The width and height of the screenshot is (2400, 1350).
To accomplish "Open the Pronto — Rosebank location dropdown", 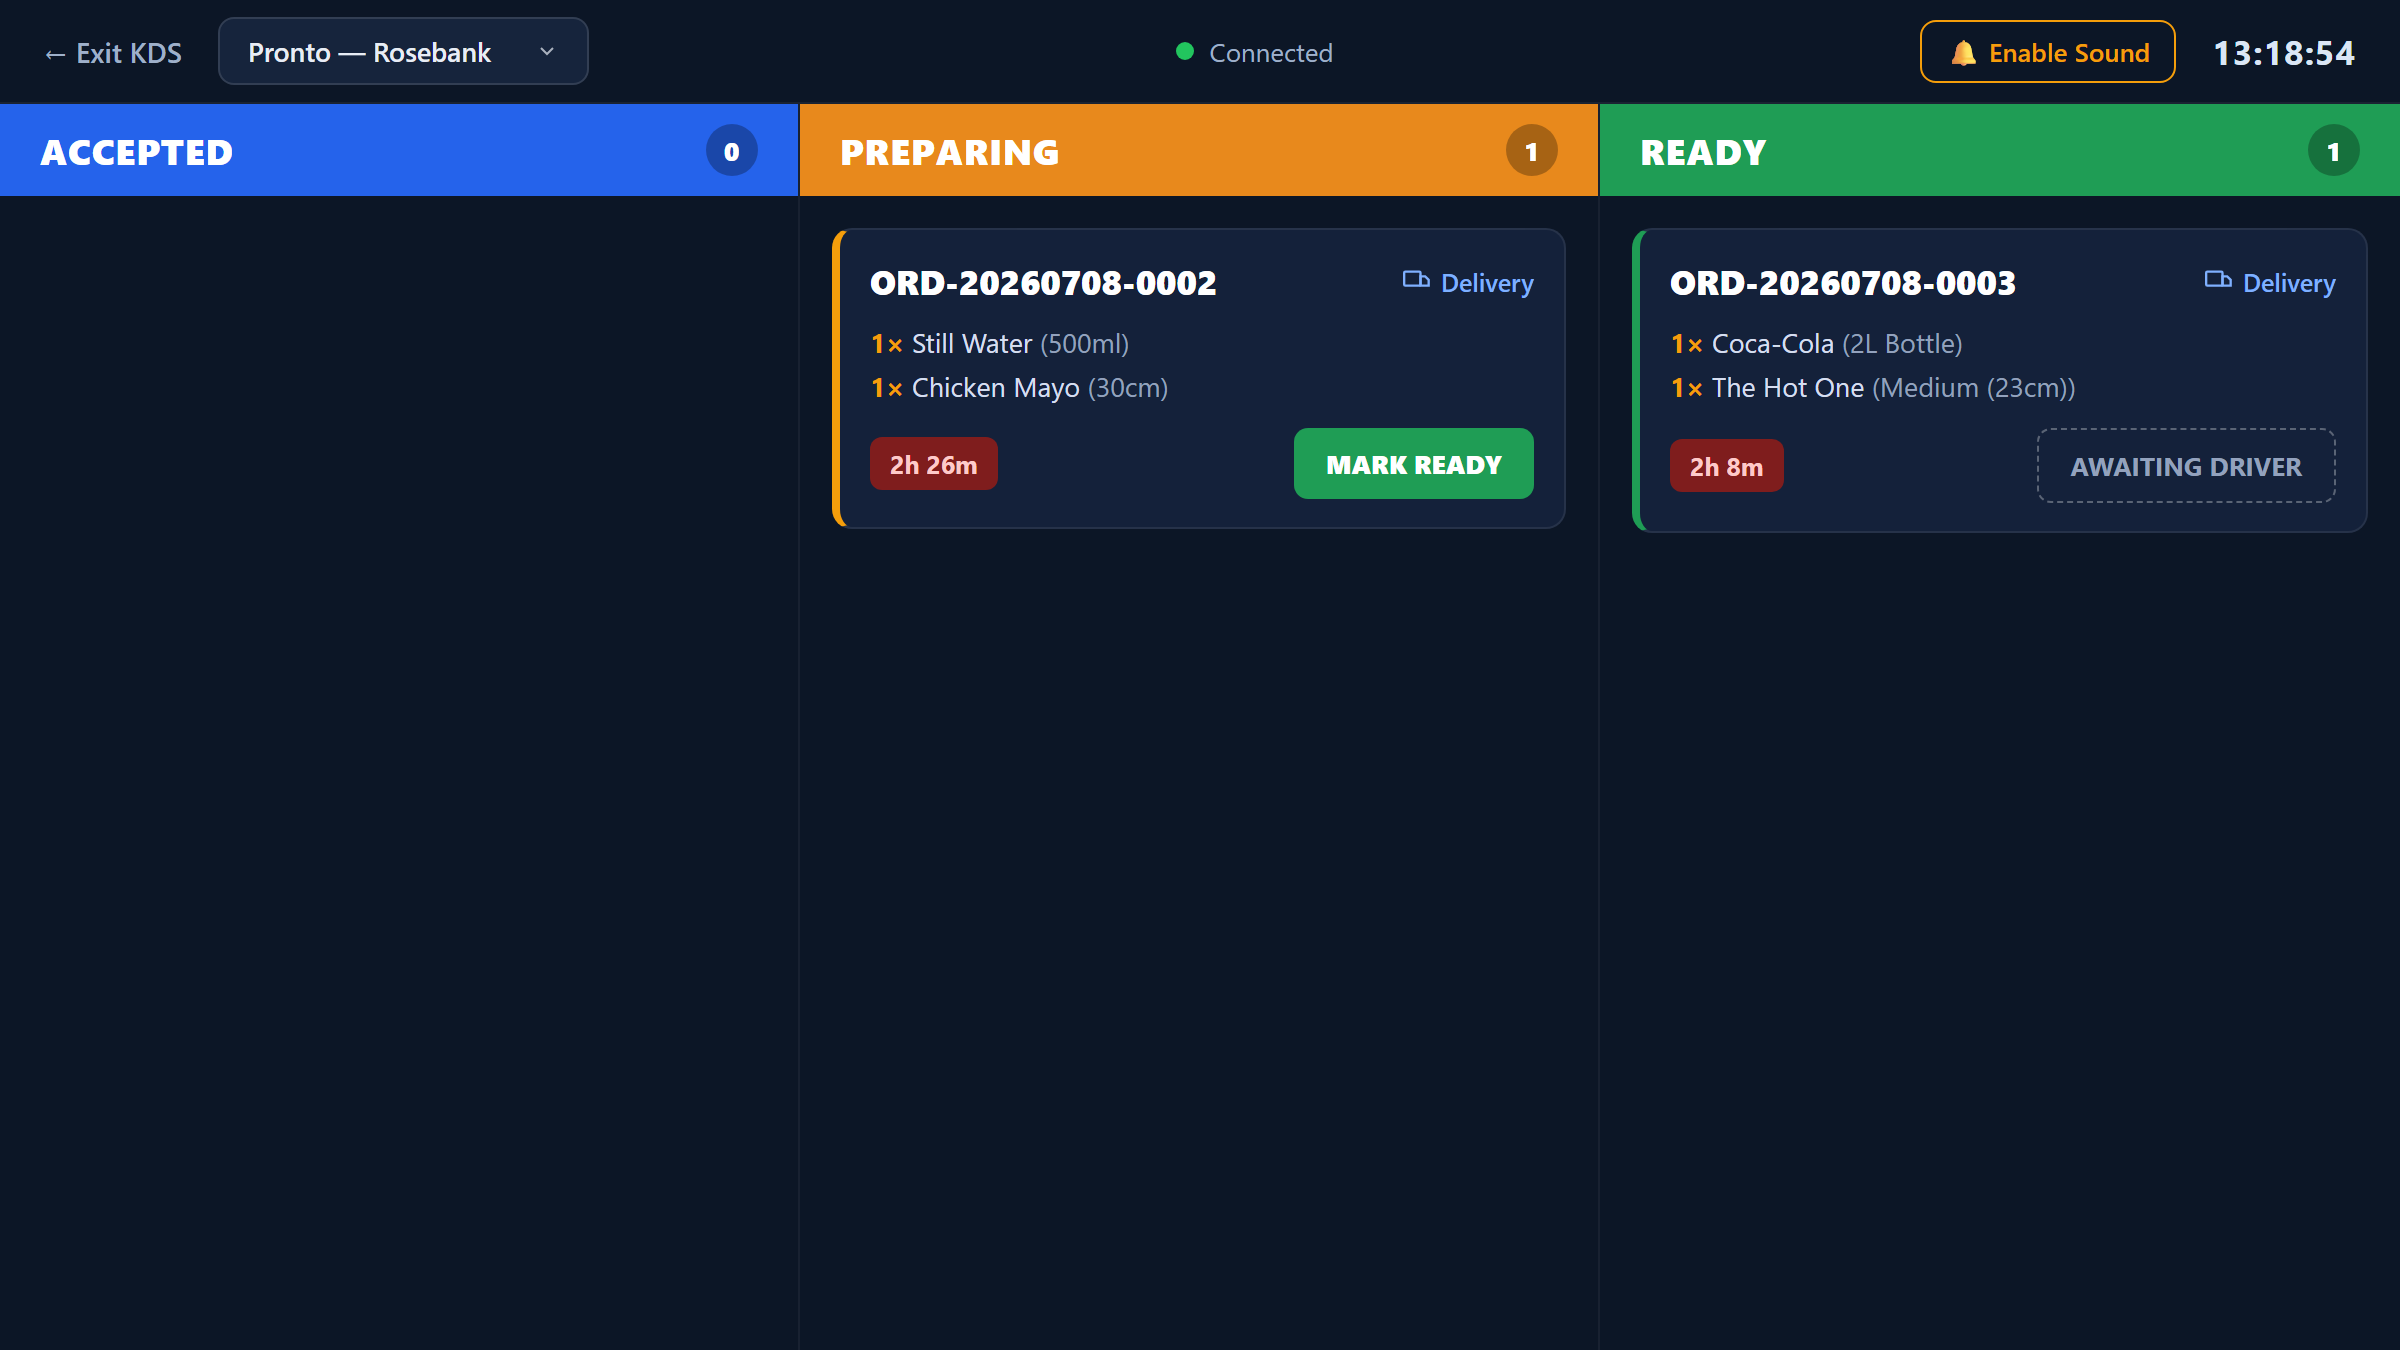I will (x=403, y=51).
